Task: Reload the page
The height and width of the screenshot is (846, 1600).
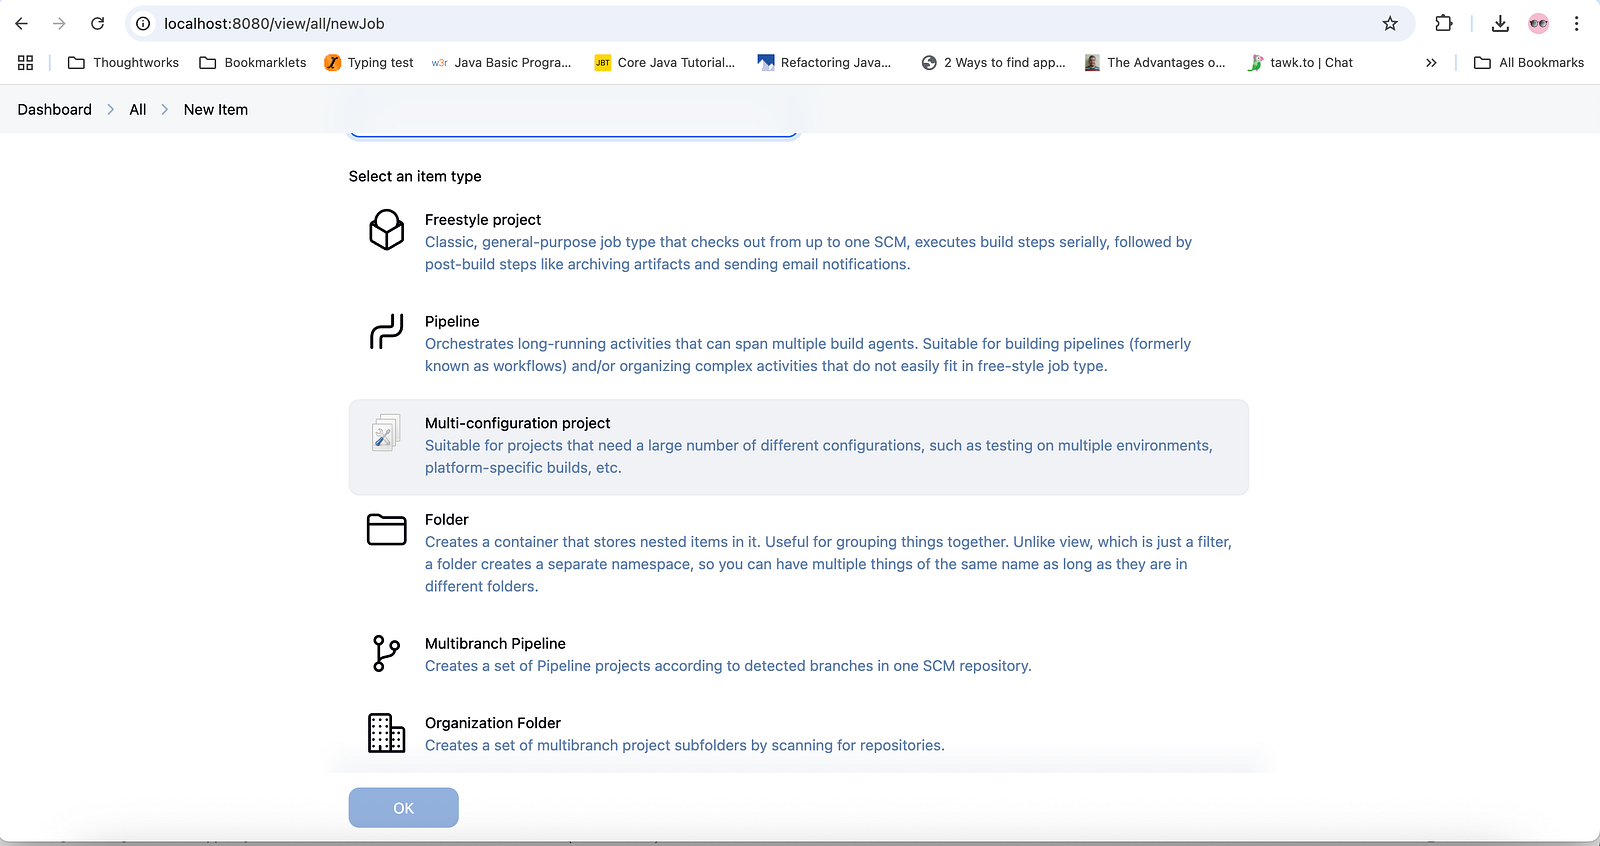Action: click(x=97, y=23)
